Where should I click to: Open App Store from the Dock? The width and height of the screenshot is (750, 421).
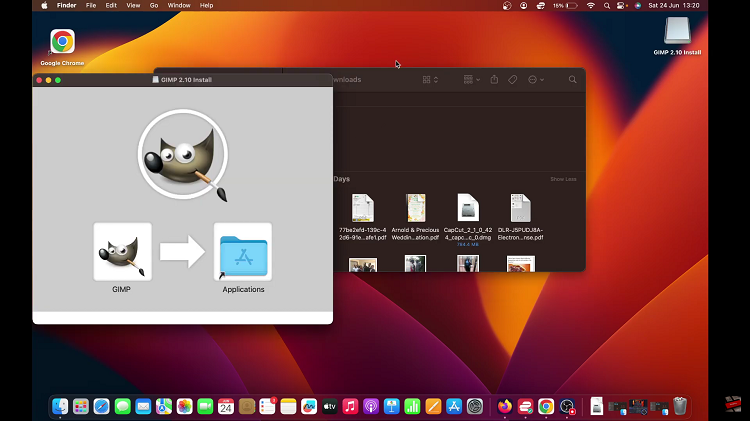pyautogui.click(x=454, y=407)
